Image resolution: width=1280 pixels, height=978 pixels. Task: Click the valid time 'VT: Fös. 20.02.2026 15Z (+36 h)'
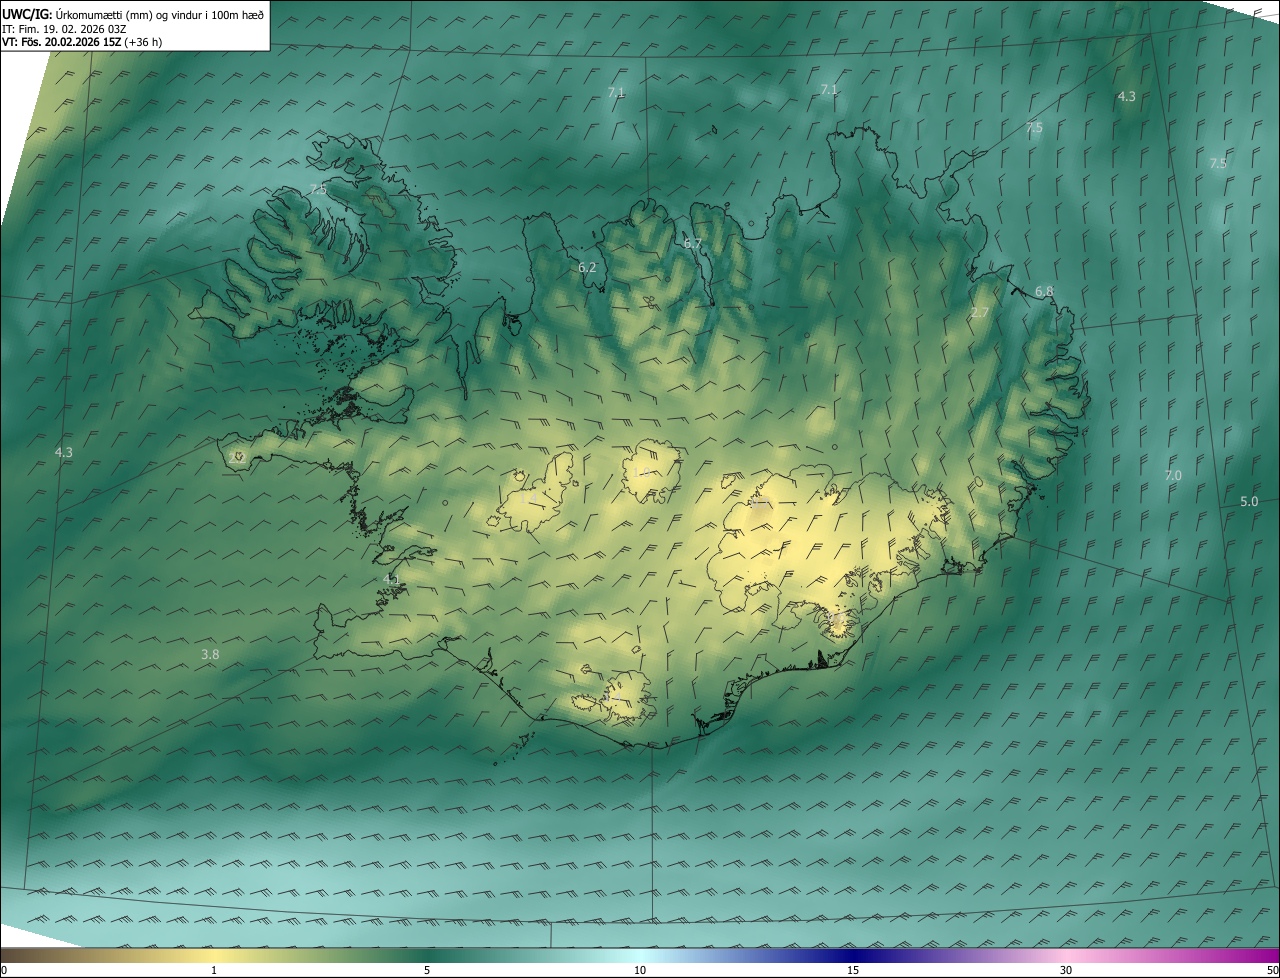point(82,42)
